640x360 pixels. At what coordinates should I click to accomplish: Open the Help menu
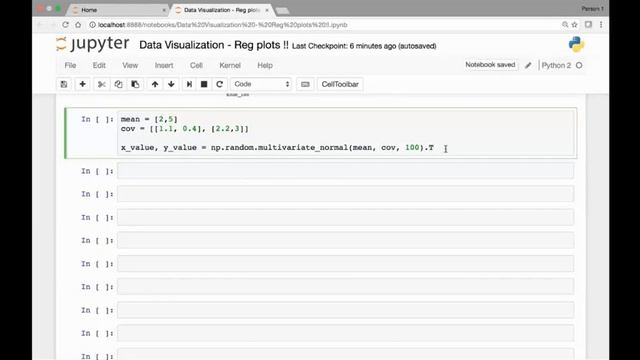pos(265,65)
